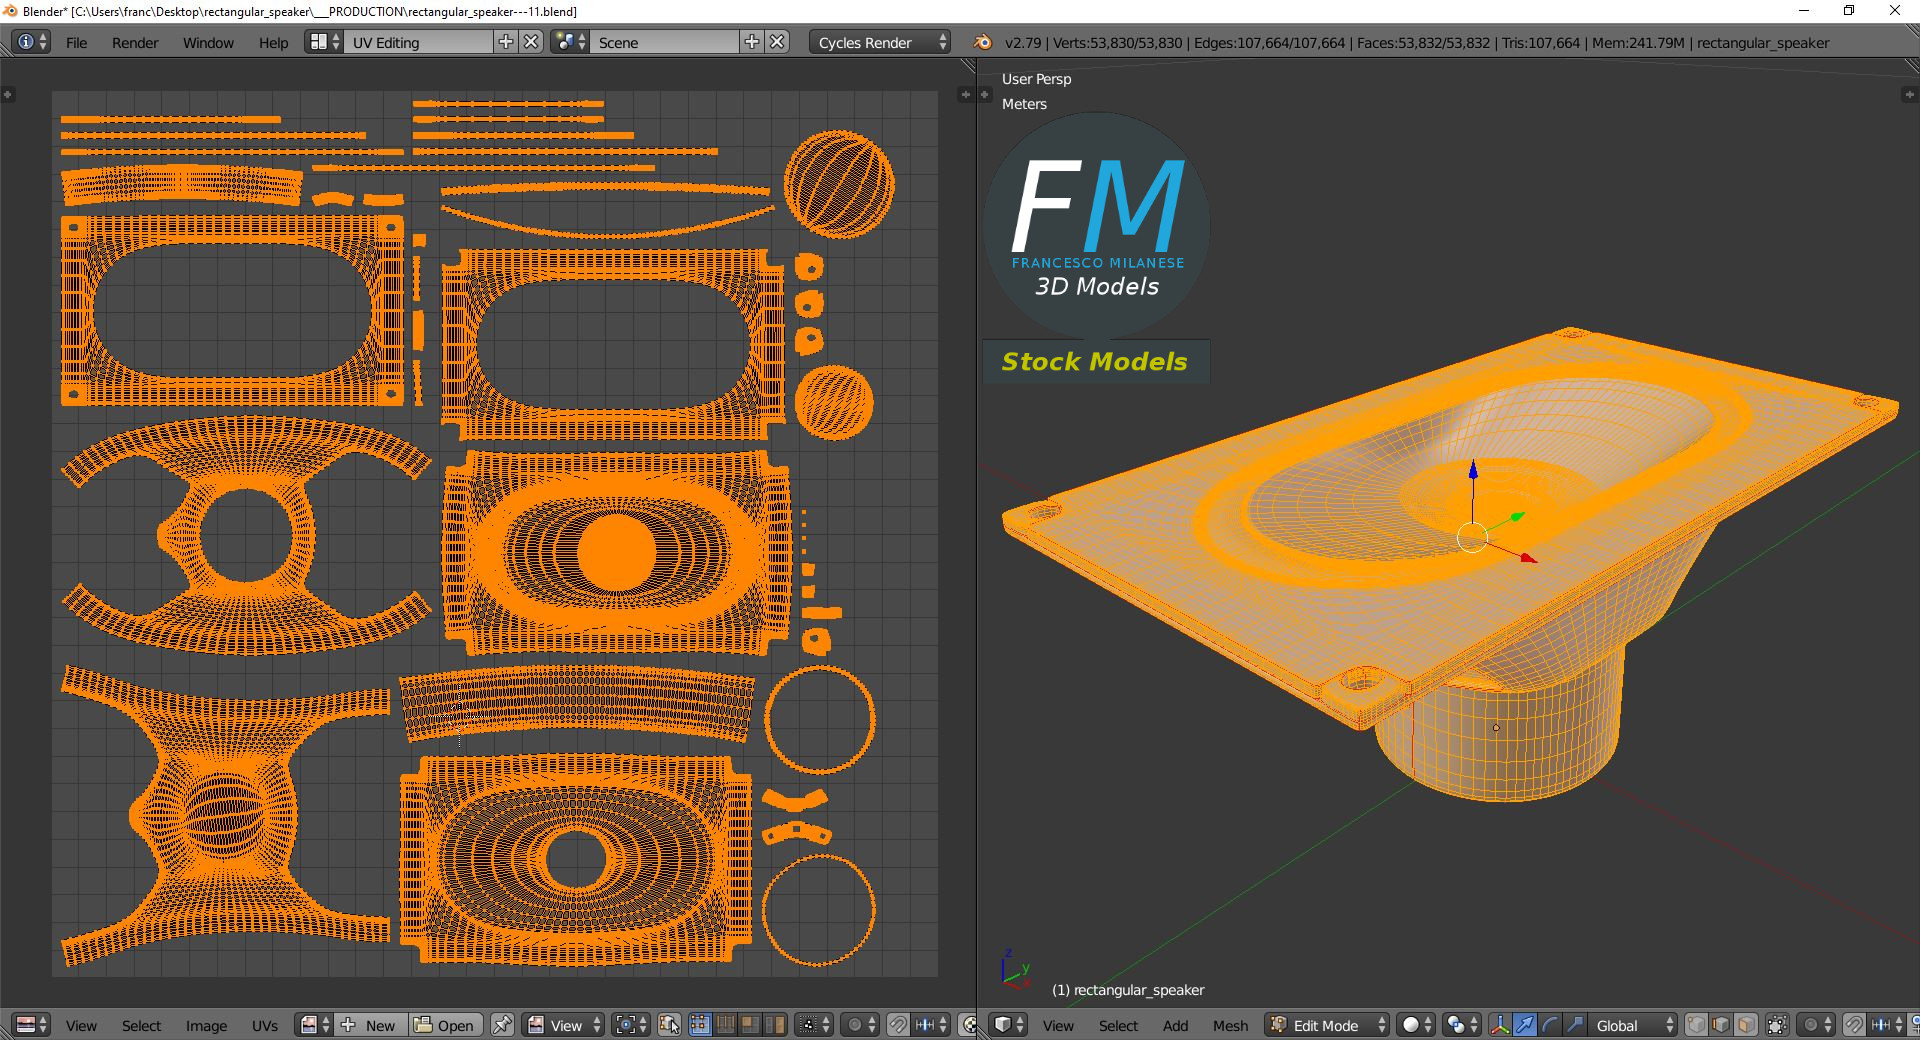Choose the scale manipulator icon
The image size is (1920, 1040).
click(x=1574, y=1025)
